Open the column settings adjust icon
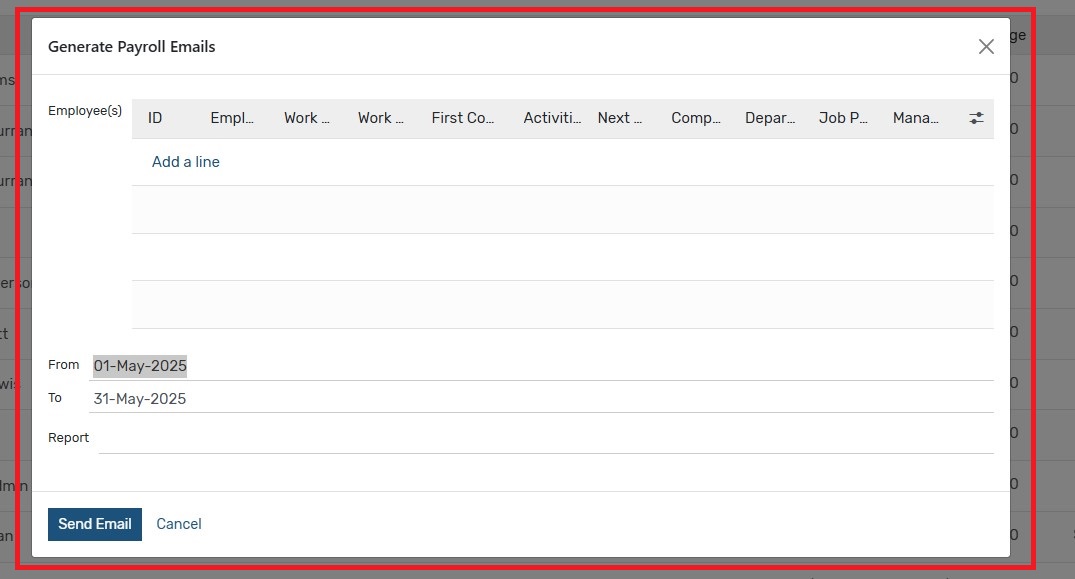The height and width of the screenshot is (579, 1075). (x=976, y=118)
